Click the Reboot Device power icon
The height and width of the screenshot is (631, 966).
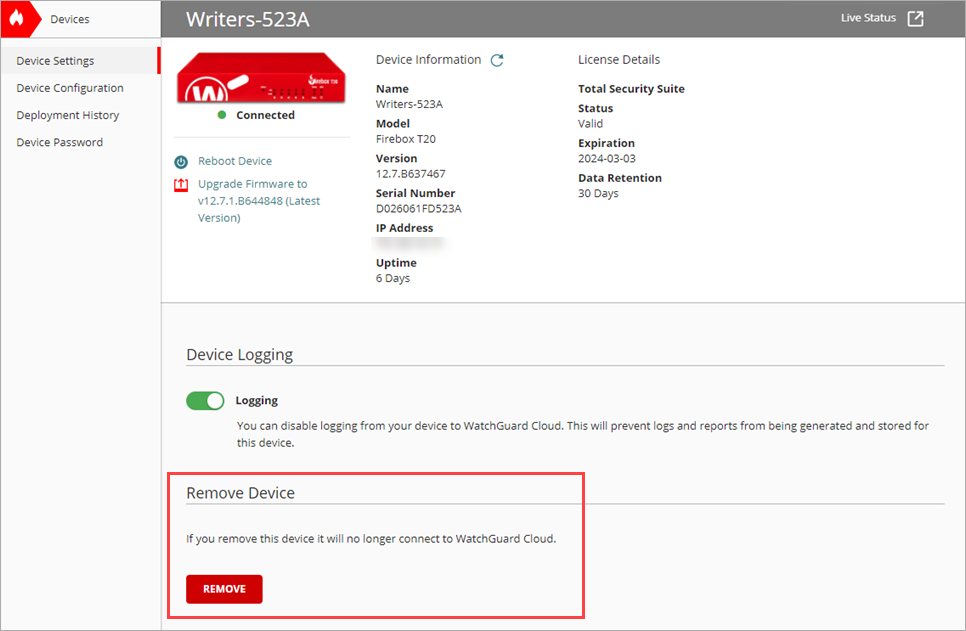[182, 161]
